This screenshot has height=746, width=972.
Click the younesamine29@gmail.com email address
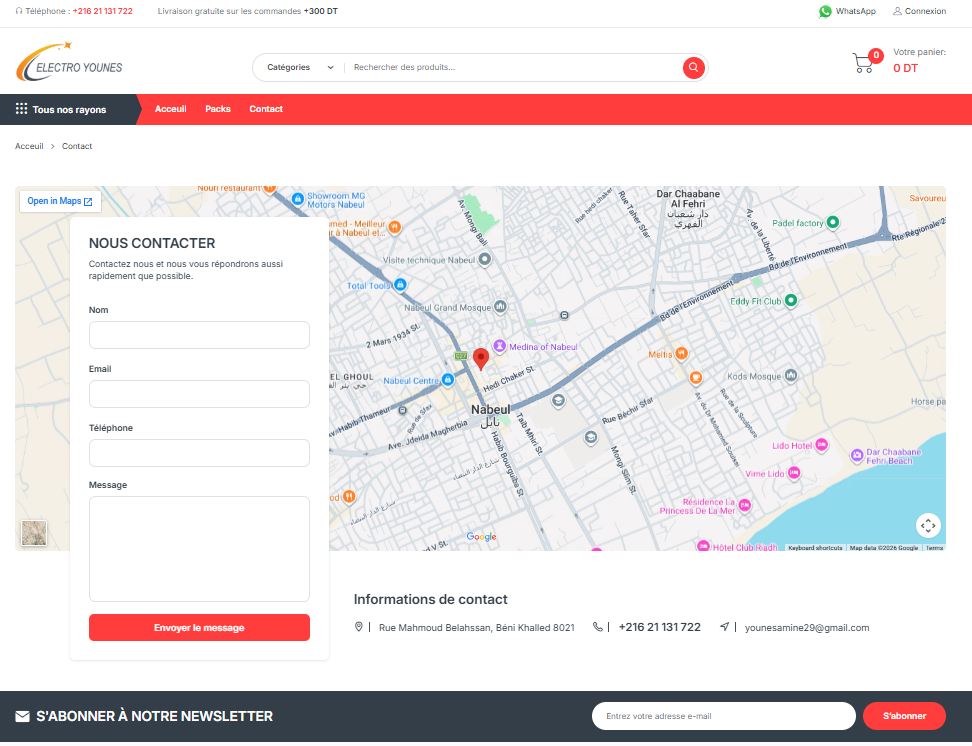[806, 628]
